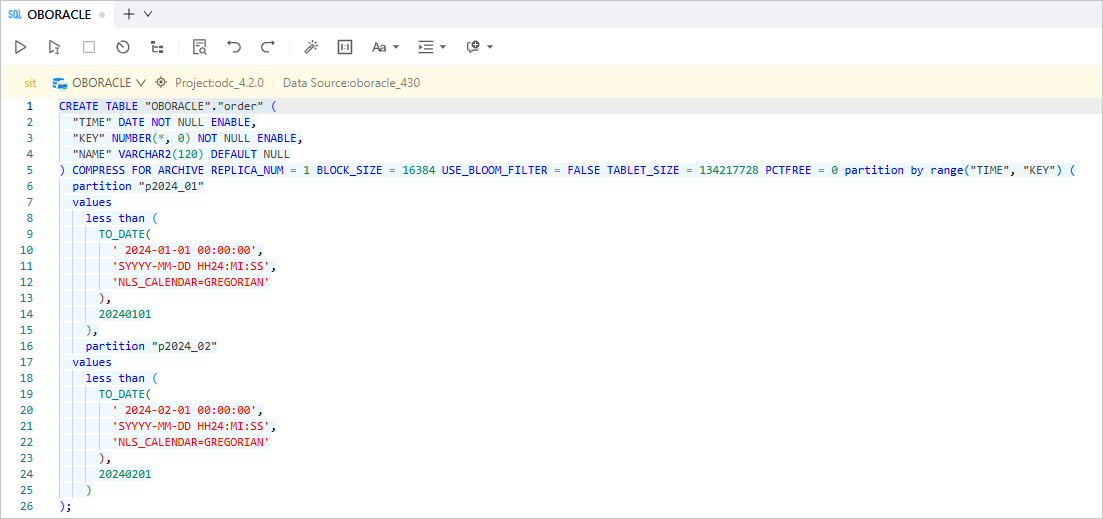The height and width of the screenshot is (519, 1103).
Task: Click the 1:1 toolbar icon
Action: (345, 47)
